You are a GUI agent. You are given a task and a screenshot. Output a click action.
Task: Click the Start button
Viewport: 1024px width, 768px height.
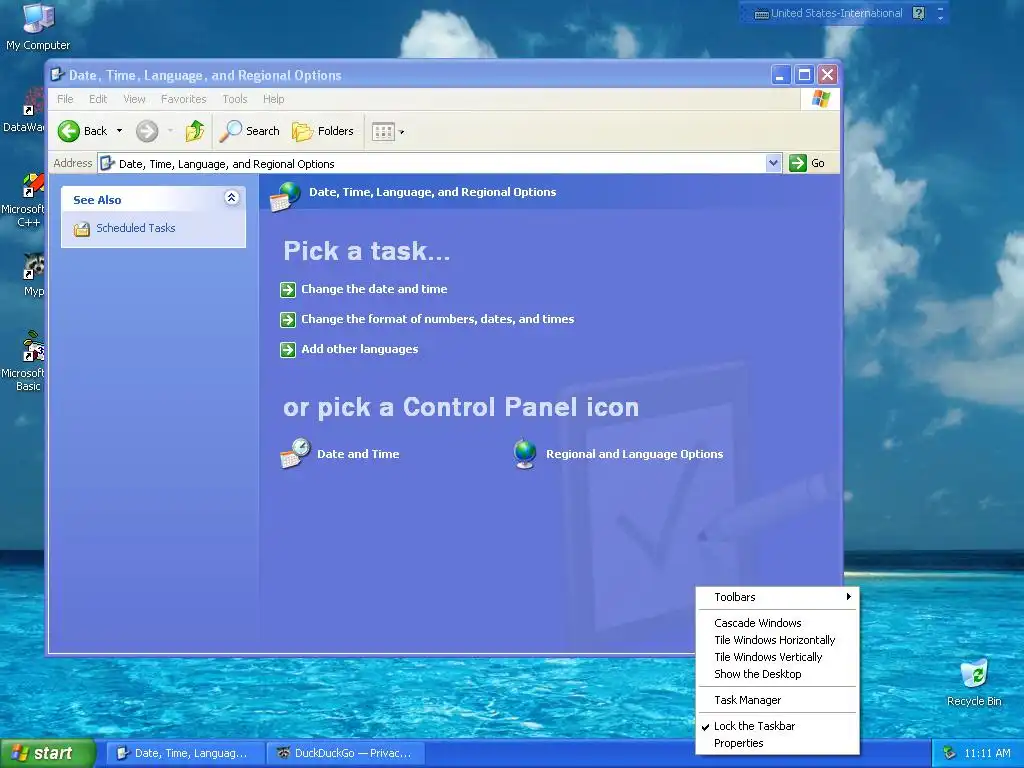(47, 753)
